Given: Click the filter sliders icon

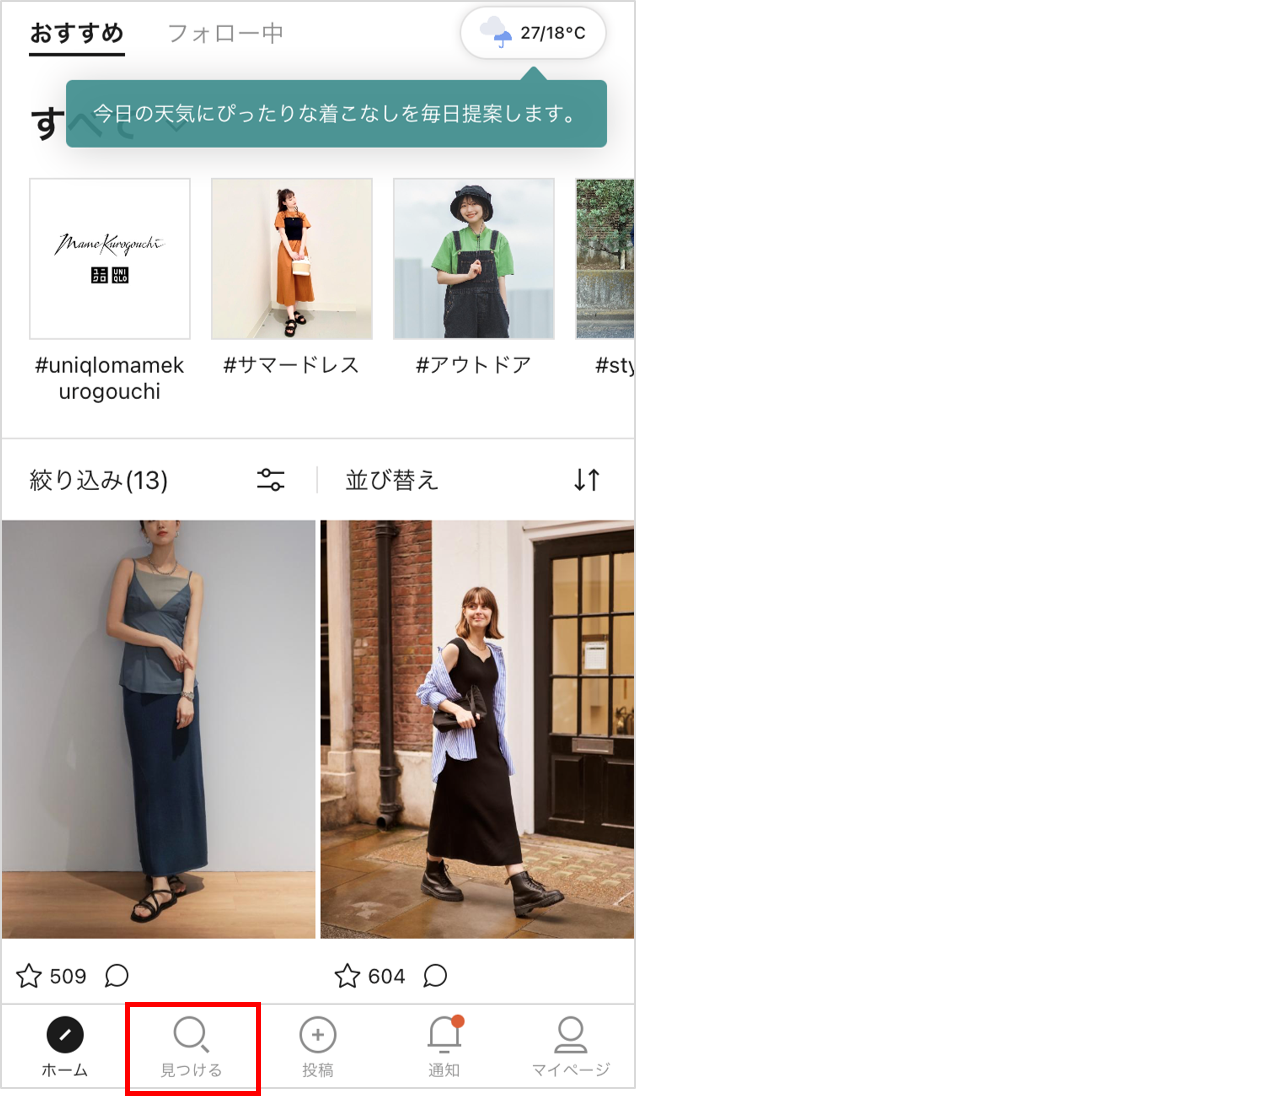Looking at the screenshot, I should coord(271,480).
